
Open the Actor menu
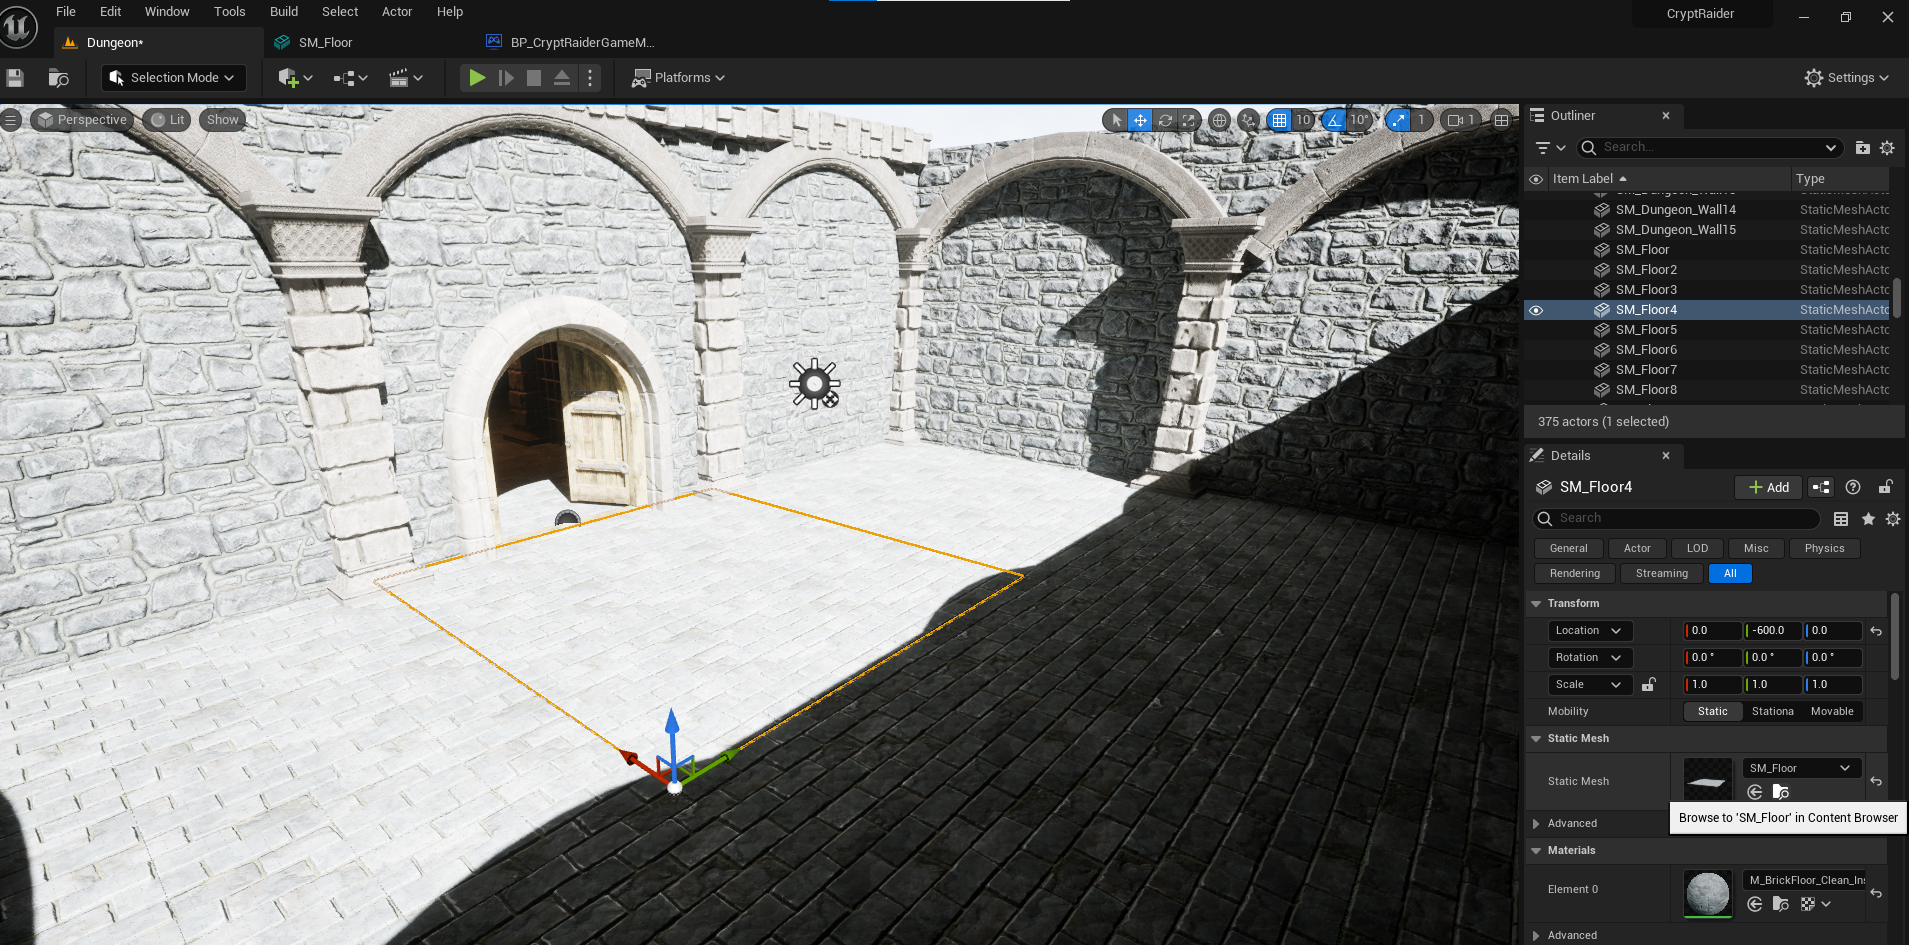coord(397,12)
